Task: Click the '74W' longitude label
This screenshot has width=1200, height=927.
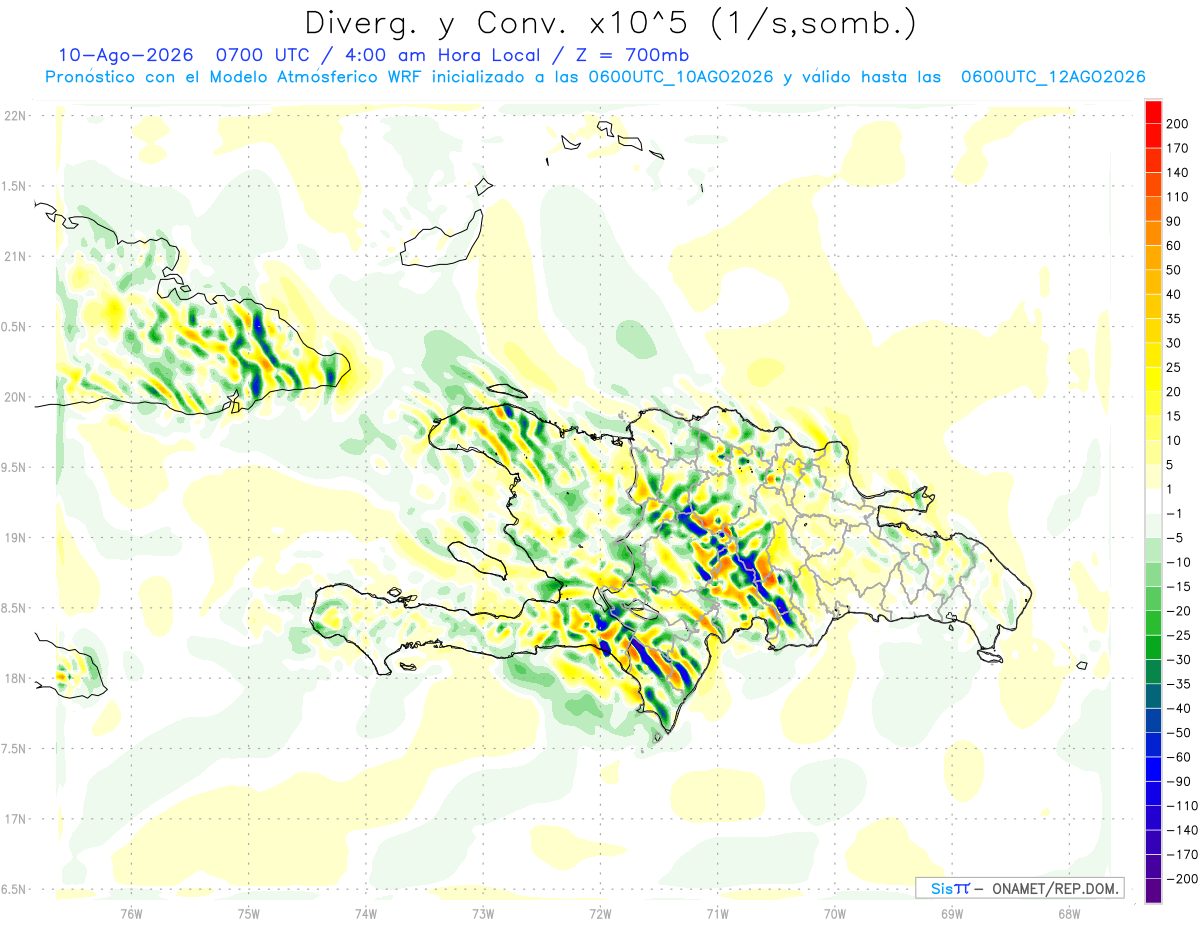Action: [366, 913]
